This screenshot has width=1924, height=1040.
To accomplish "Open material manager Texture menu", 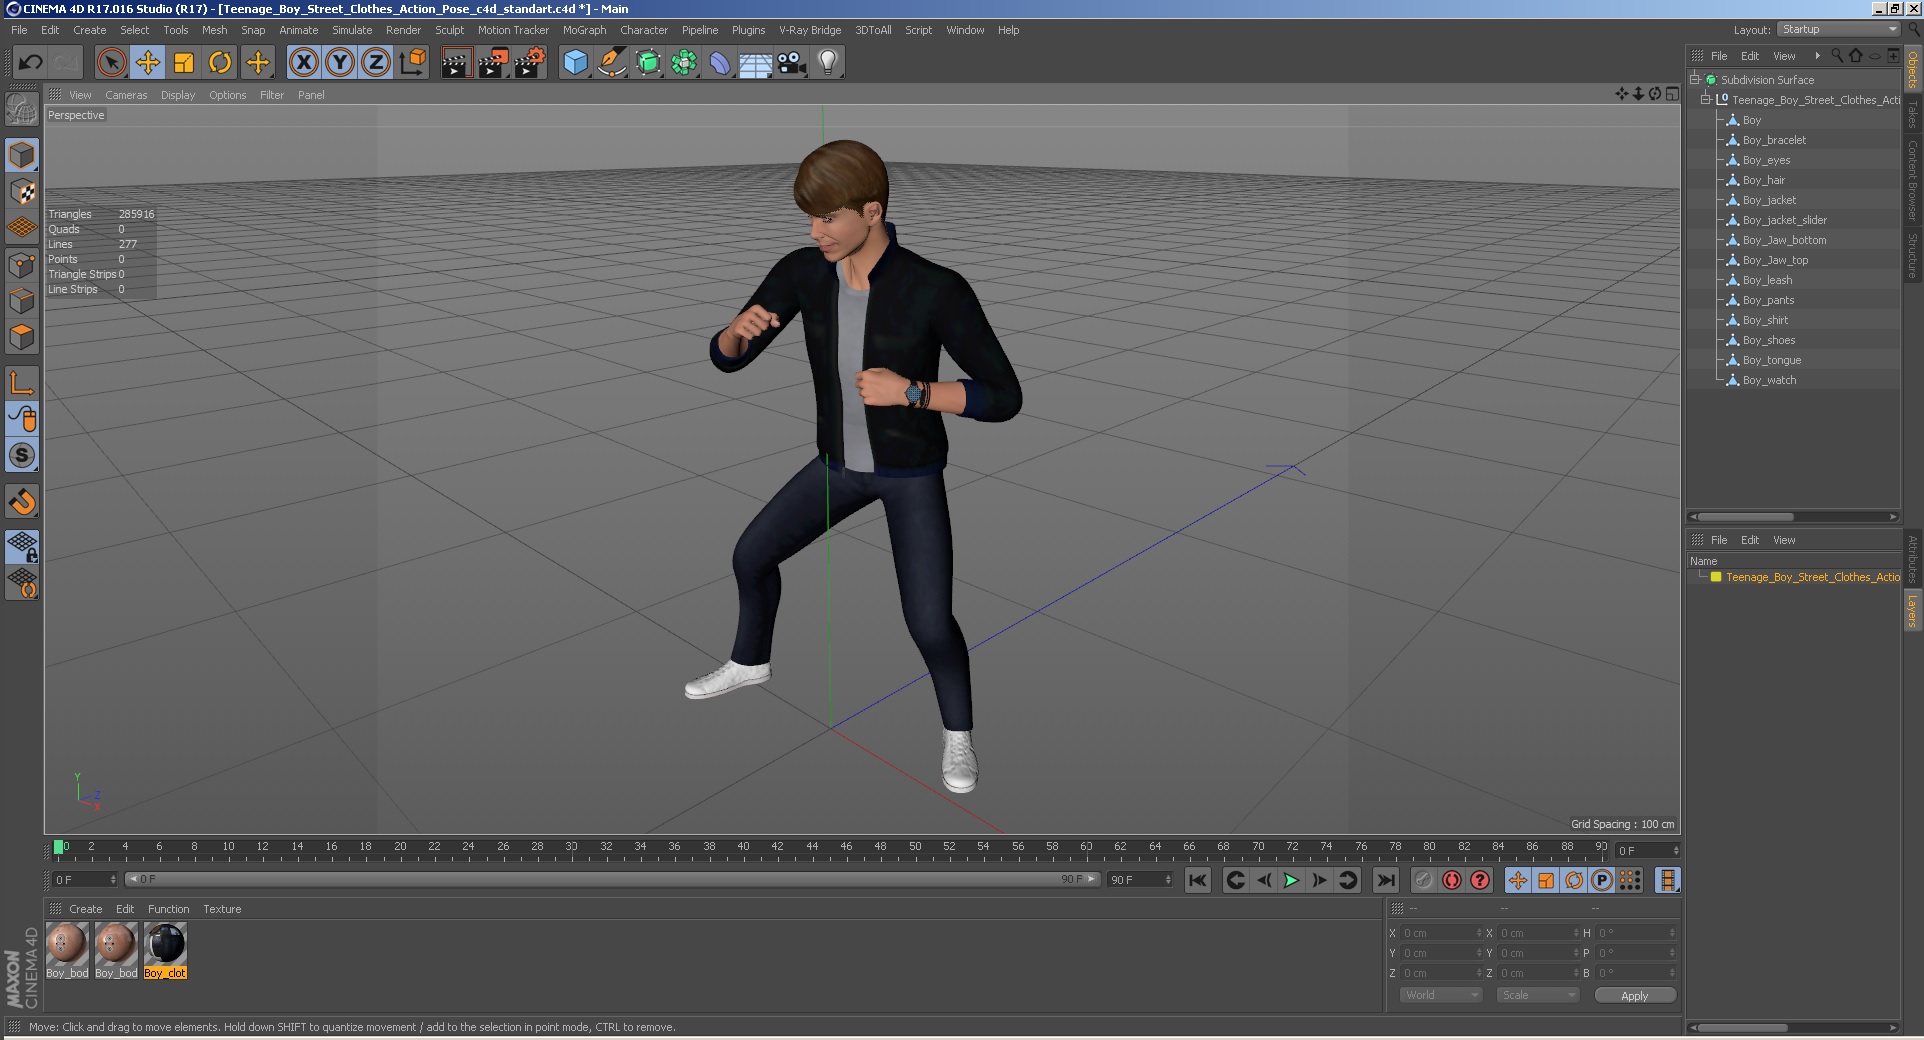I will coord(222,909).
